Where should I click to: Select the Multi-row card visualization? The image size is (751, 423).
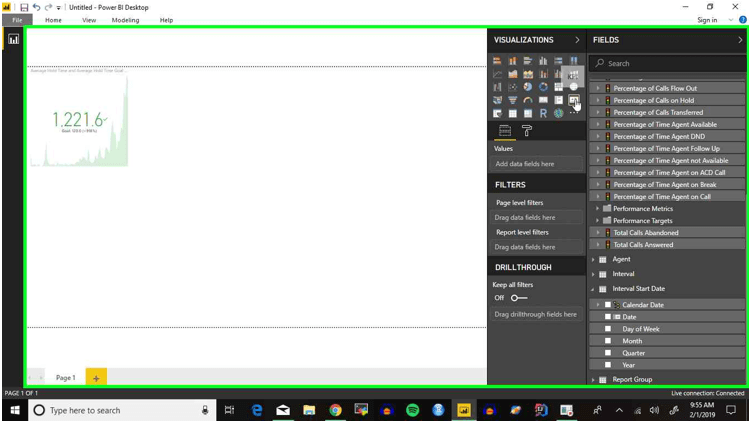[x=558, y=100]
